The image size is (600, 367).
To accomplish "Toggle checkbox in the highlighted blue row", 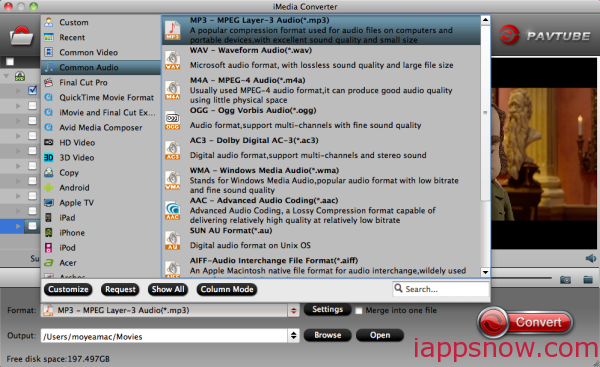I will pos(33,226).
